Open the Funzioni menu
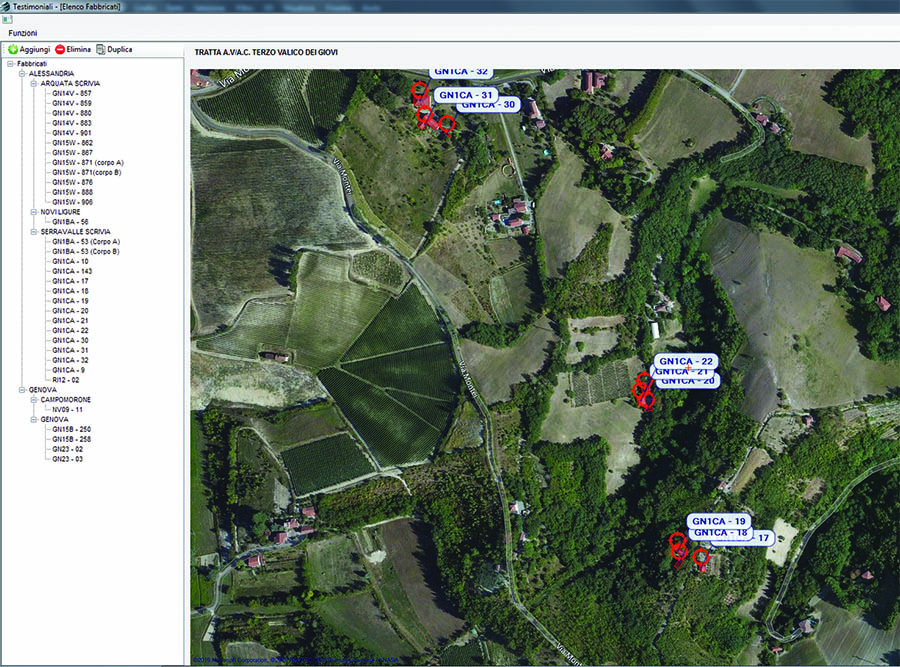Screen dimensions: 900x667 tap(22, 33)
